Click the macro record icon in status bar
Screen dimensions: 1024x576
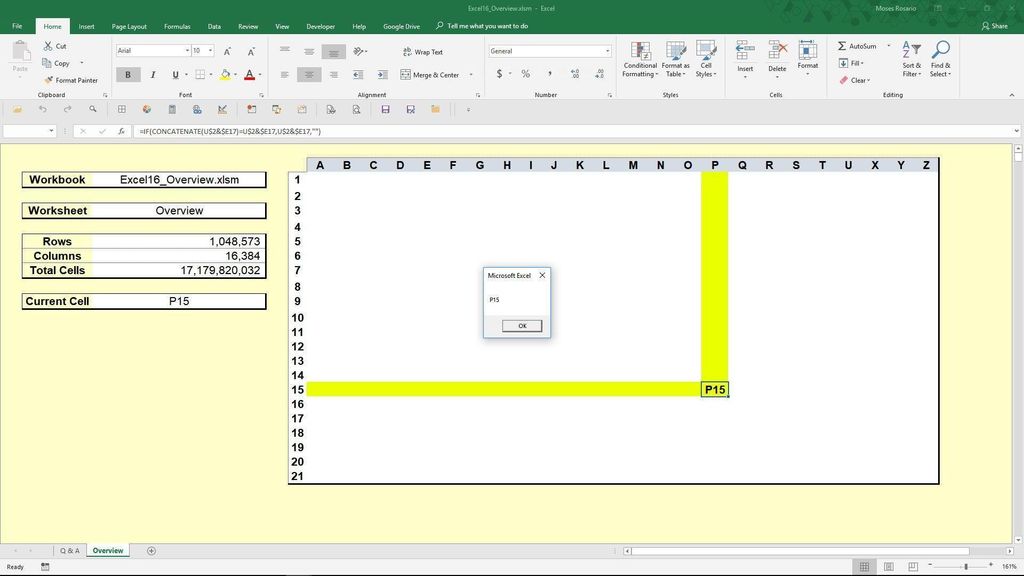point(45,567)
